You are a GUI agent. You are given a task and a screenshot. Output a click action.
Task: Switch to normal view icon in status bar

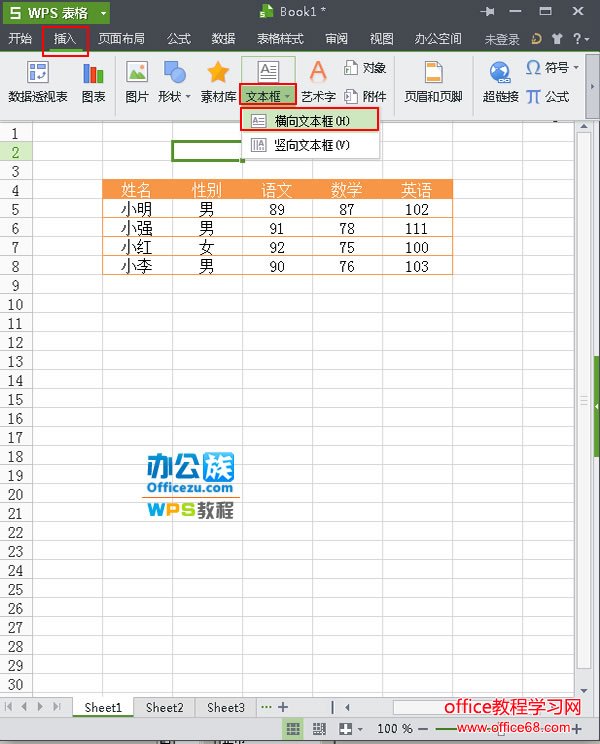coord(293,728)
